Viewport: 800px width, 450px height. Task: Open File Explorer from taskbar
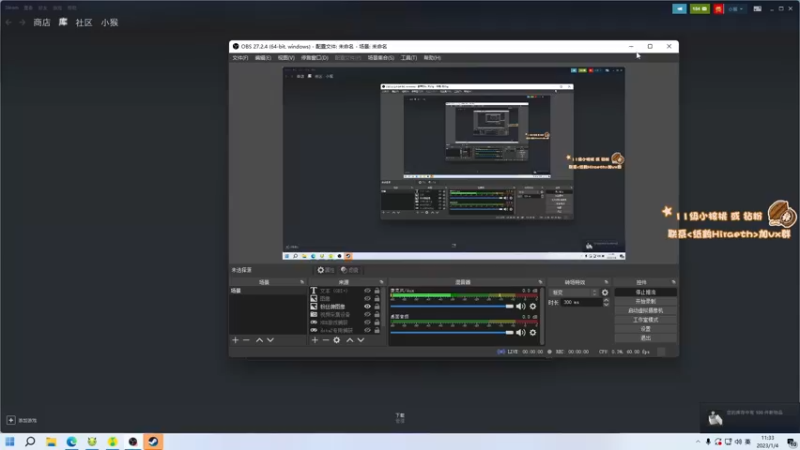tap(51, 441)
